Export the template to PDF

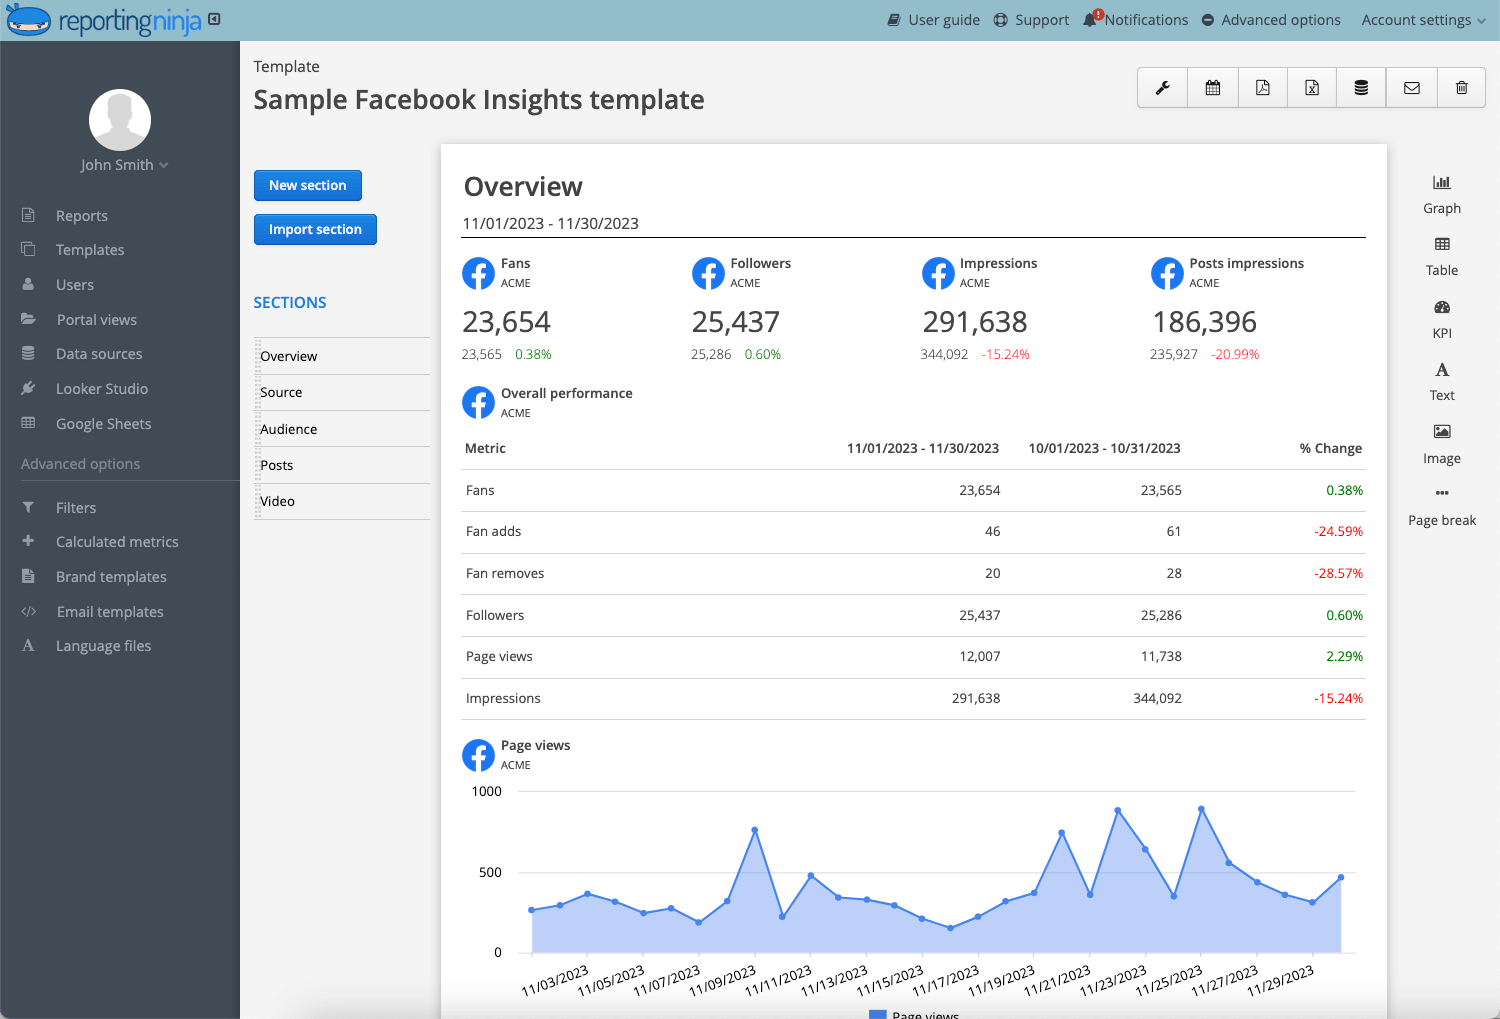click(1261, 87)
